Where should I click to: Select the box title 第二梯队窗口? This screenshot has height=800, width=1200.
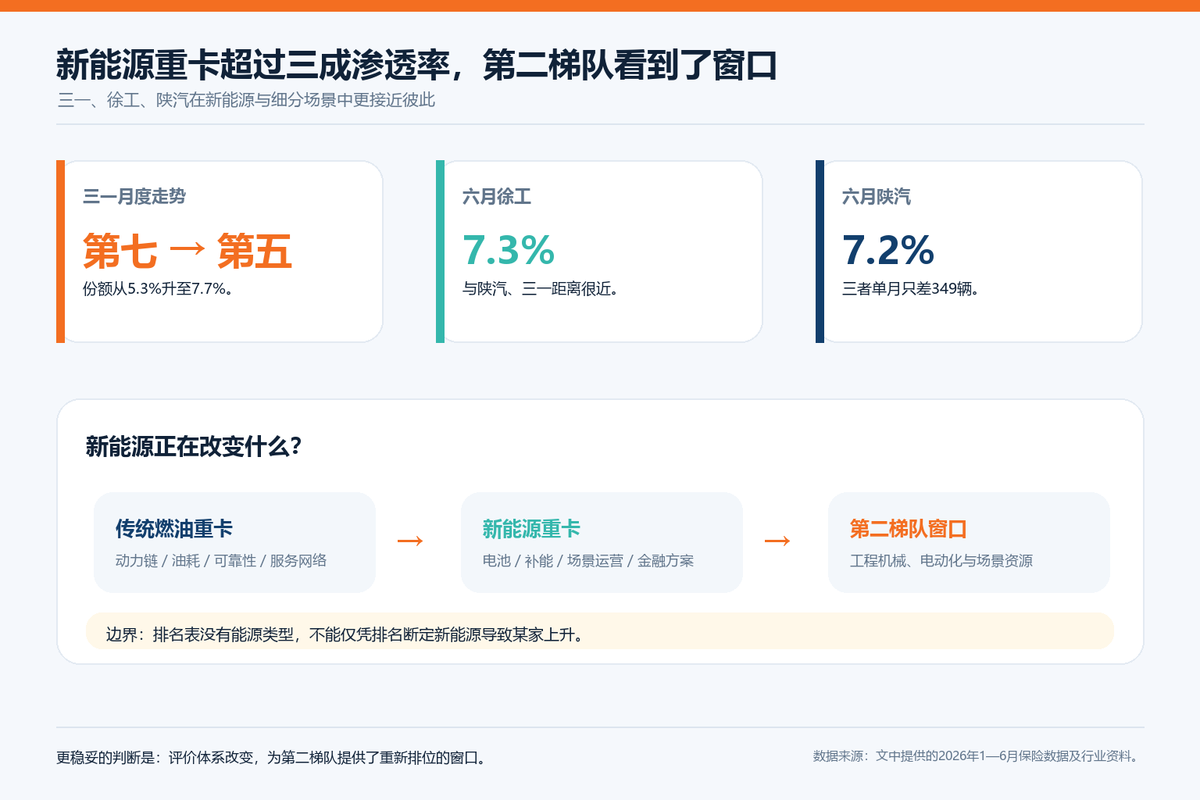909,528
